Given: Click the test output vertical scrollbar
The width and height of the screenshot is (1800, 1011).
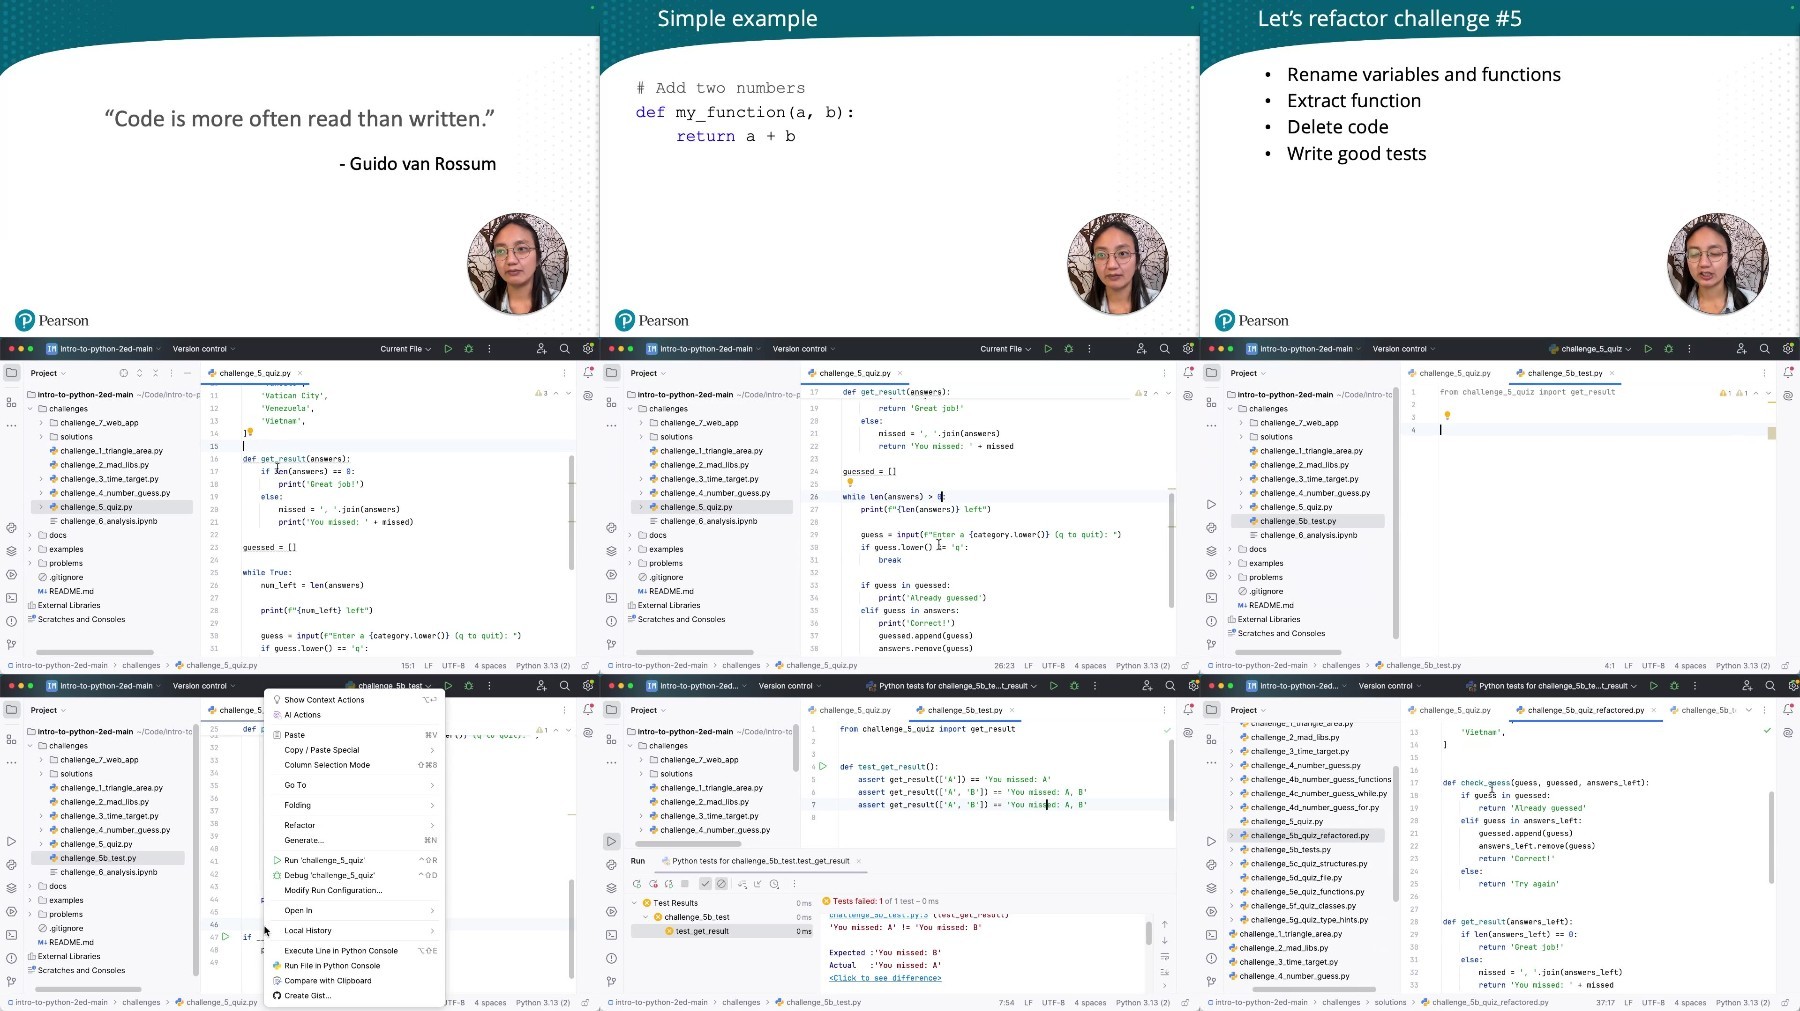Looking at the screenshot, I should click(1148, 934).
